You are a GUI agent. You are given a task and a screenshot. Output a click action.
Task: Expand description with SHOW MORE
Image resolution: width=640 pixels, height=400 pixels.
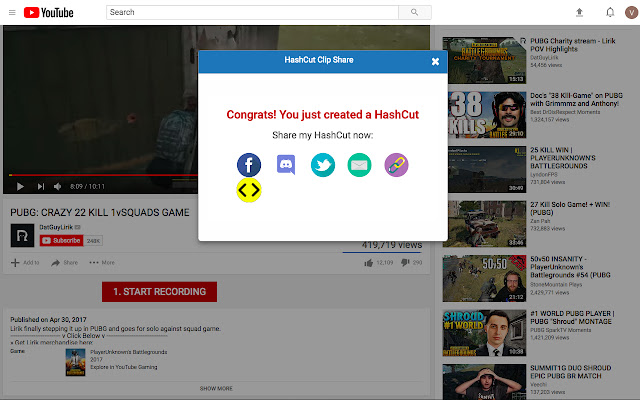(x=216, y=388)
